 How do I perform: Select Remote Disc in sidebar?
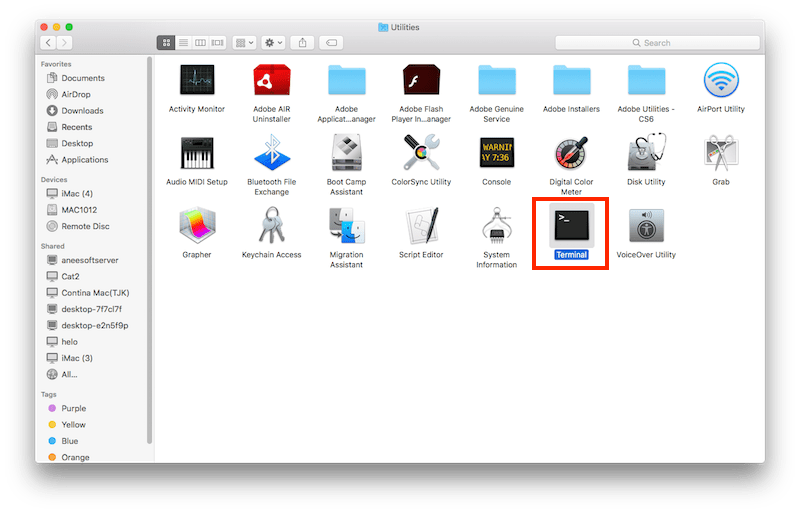[x=85, y=226]
